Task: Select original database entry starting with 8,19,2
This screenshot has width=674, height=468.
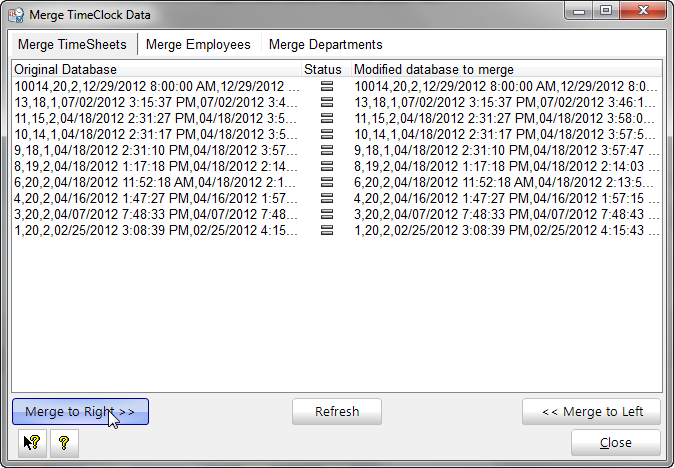Action: (156, 167)
